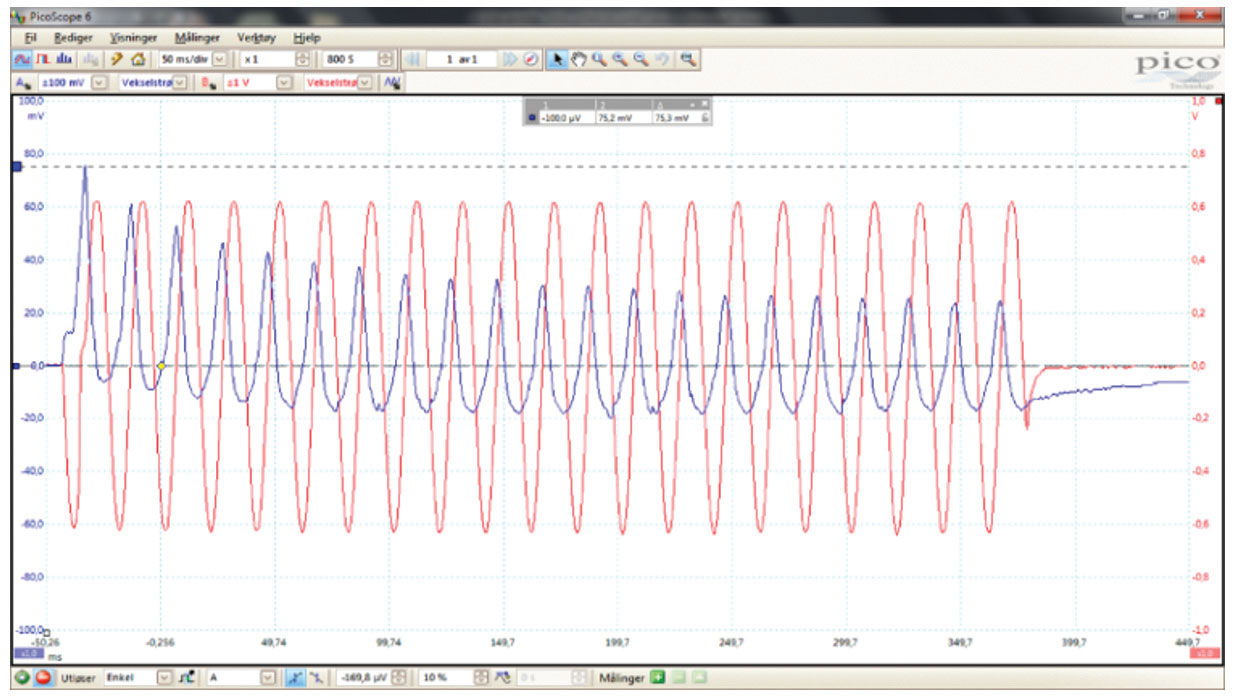Open the buffer navigator compass icon
Screen dimensions: 1235x698
[531, 59]
